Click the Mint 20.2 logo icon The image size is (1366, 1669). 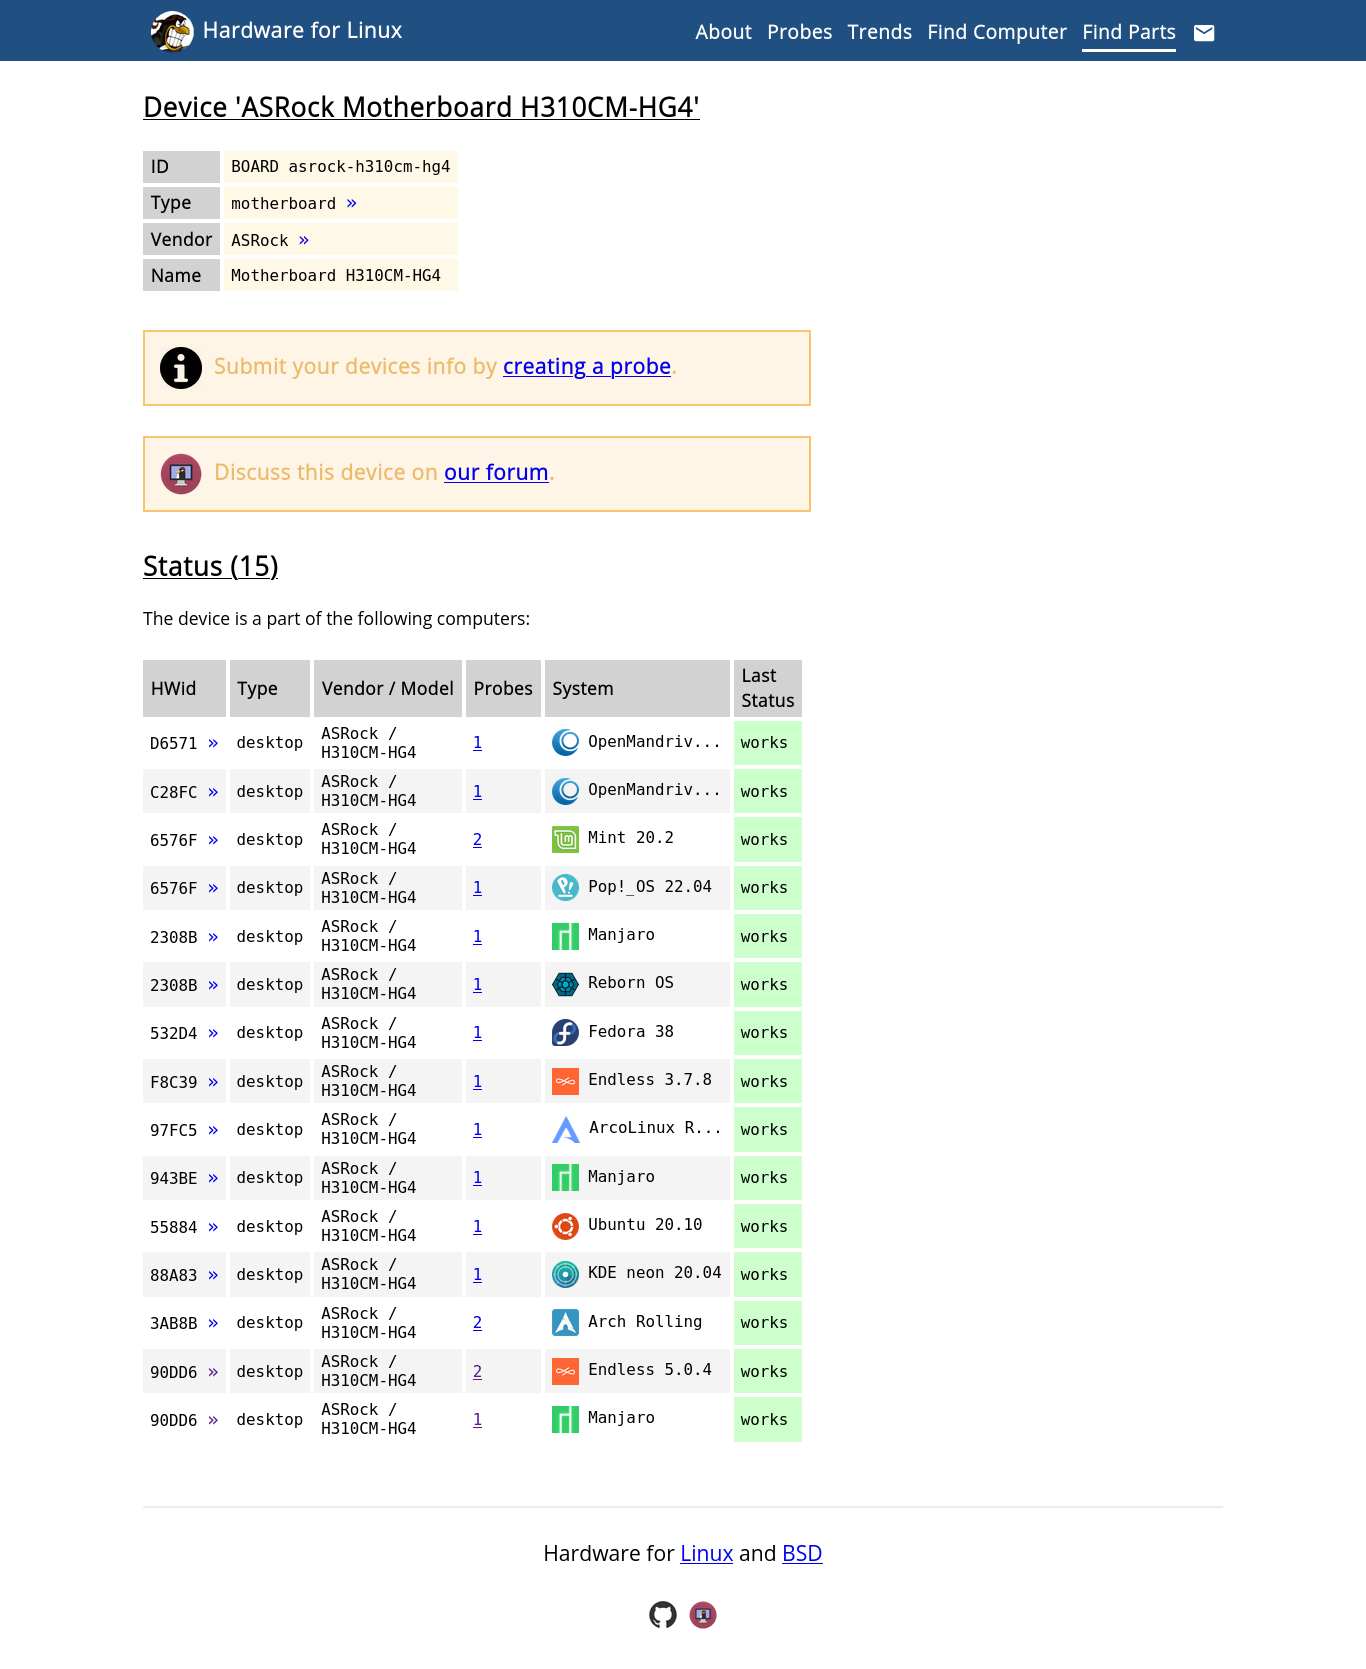(x=565, y=839)
